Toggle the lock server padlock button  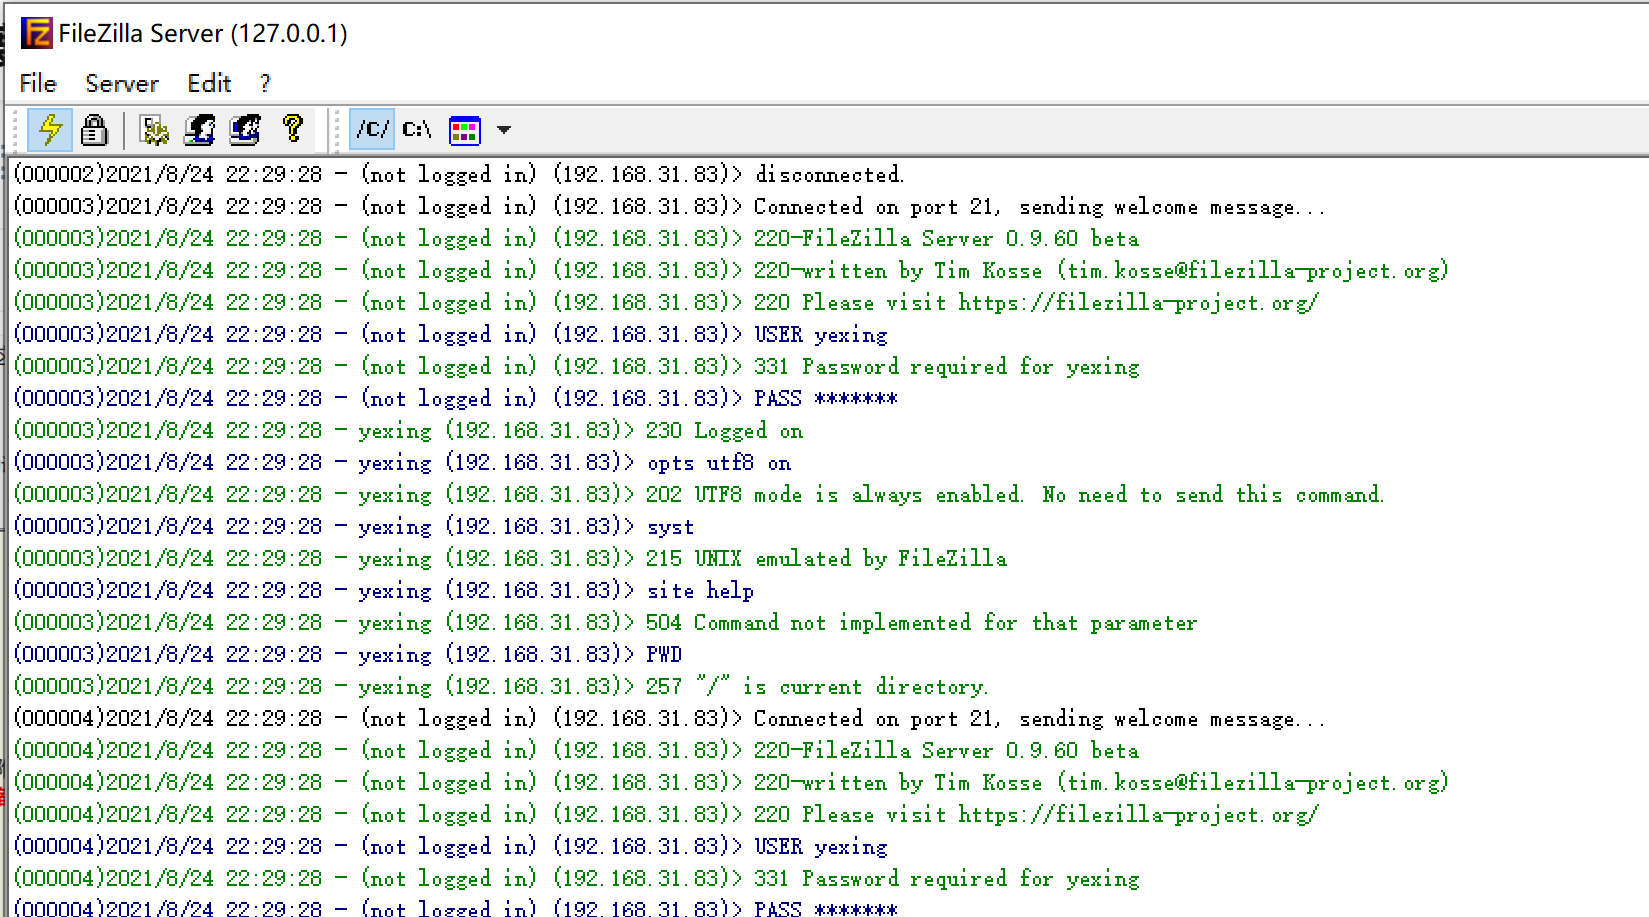pyautogui.click(x=94, y=129)
